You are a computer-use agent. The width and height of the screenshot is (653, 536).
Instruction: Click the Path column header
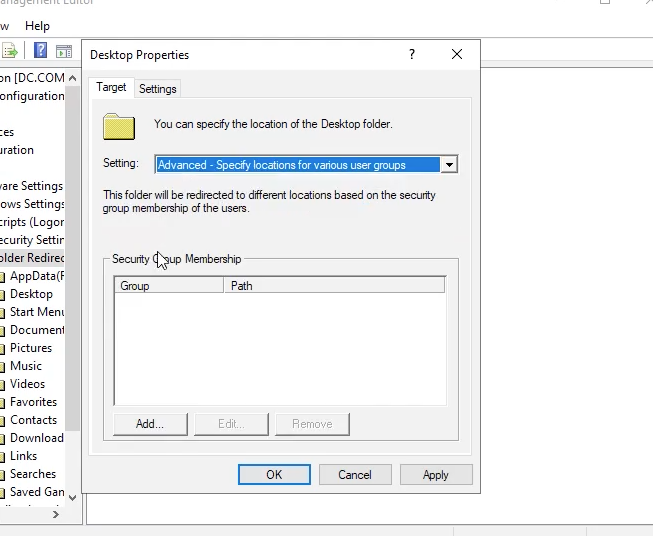pyautogui.click(x=334, y=286)
